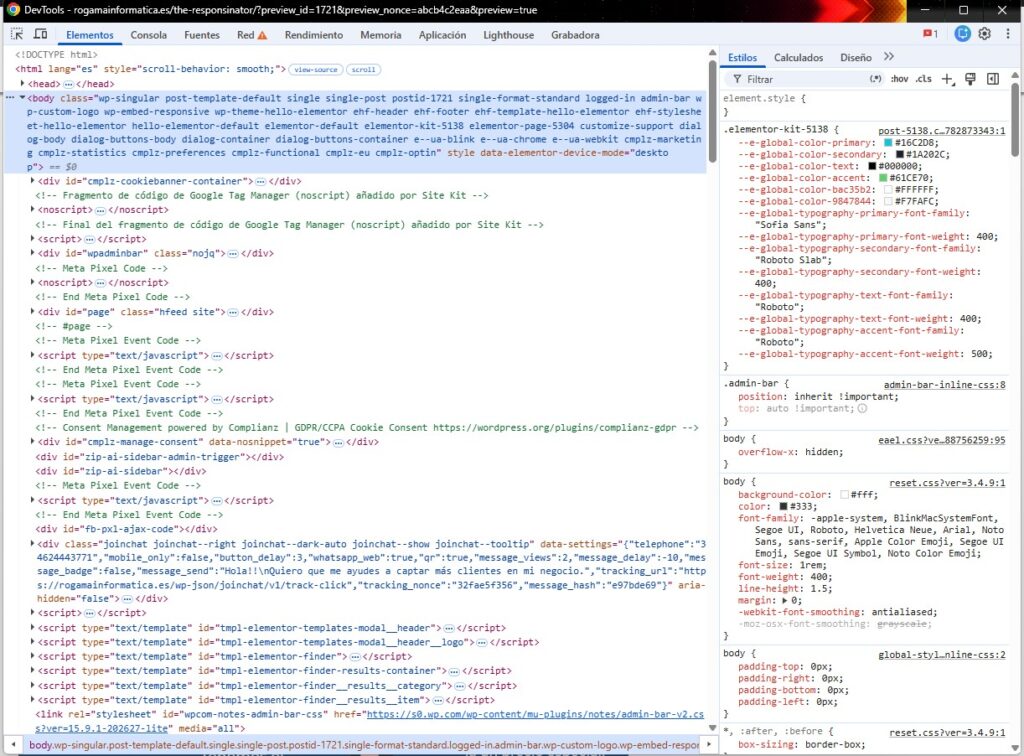Show more style pane tabs chevron
This screenshot has width=1024, height=756.
point(889,57)
